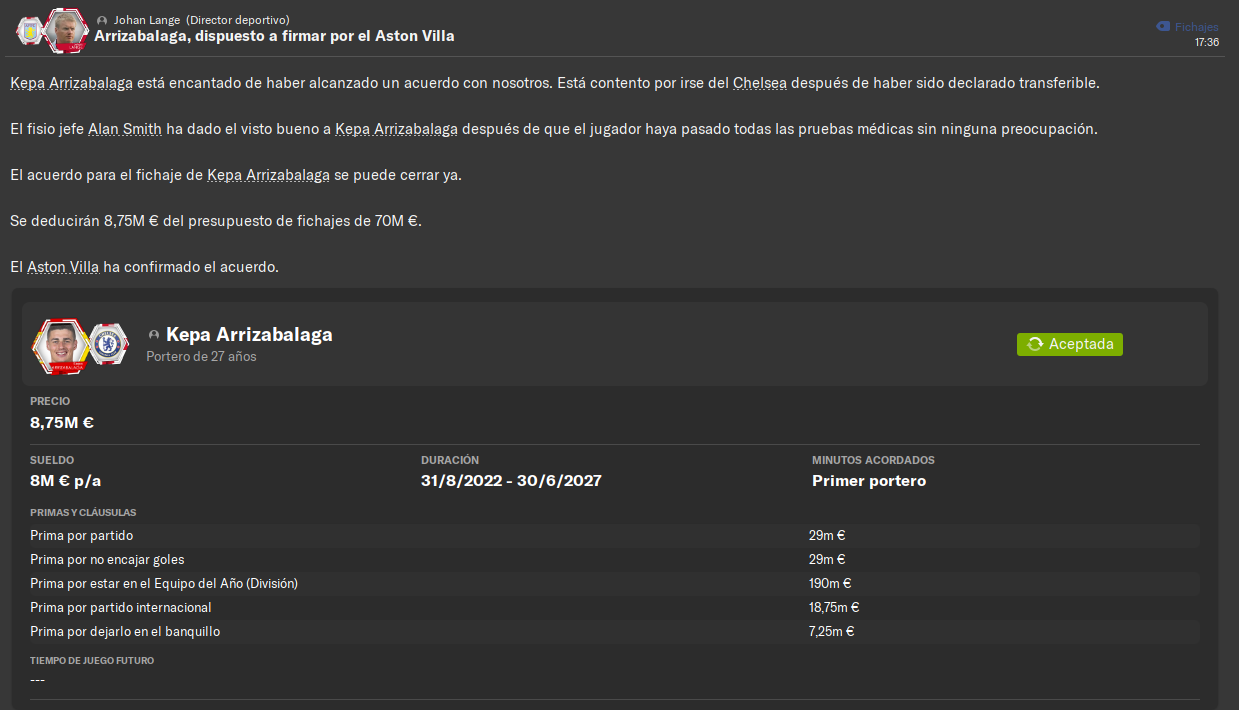Select the Prima por partido row
The image size is (1239, 710).
click(x=614, y=536)
